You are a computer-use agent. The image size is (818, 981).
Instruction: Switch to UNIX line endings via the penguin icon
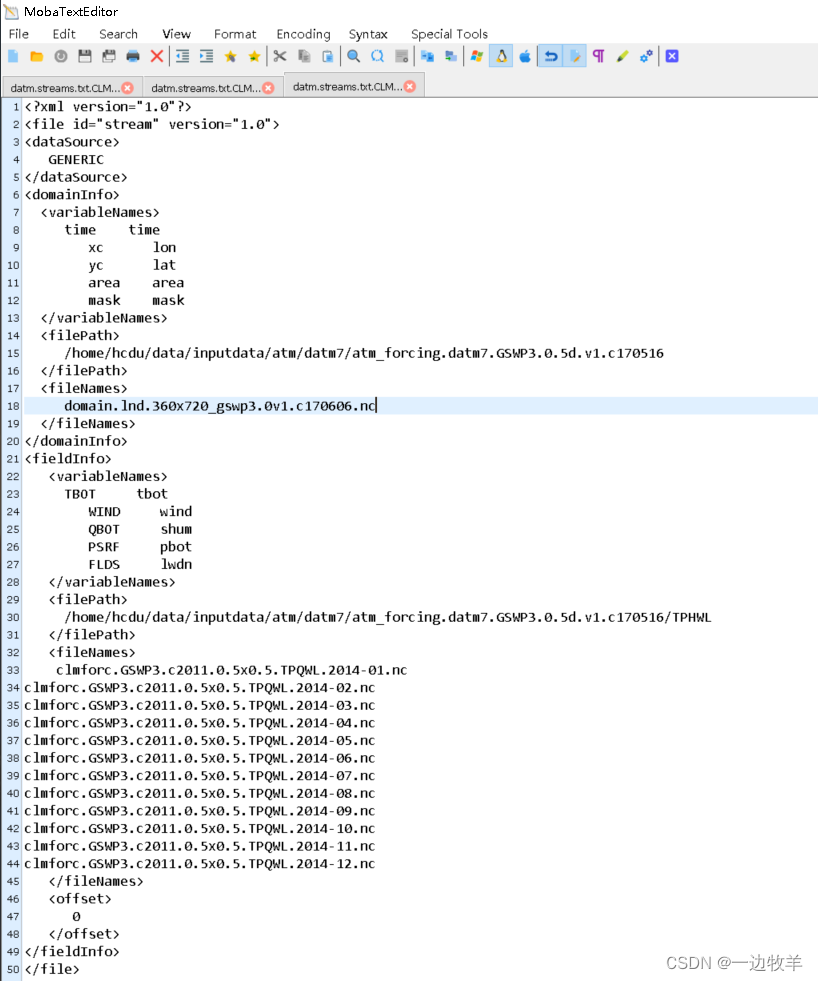[x=500, y=56]
